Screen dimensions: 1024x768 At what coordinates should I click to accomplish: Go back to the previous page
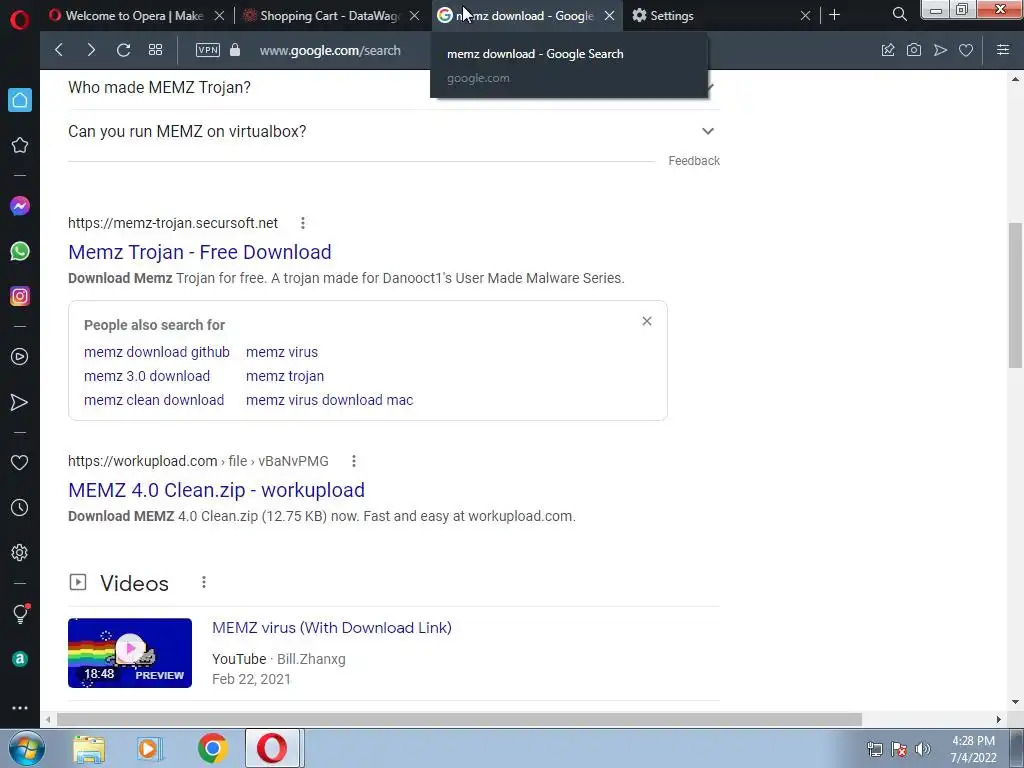[59, 50]
